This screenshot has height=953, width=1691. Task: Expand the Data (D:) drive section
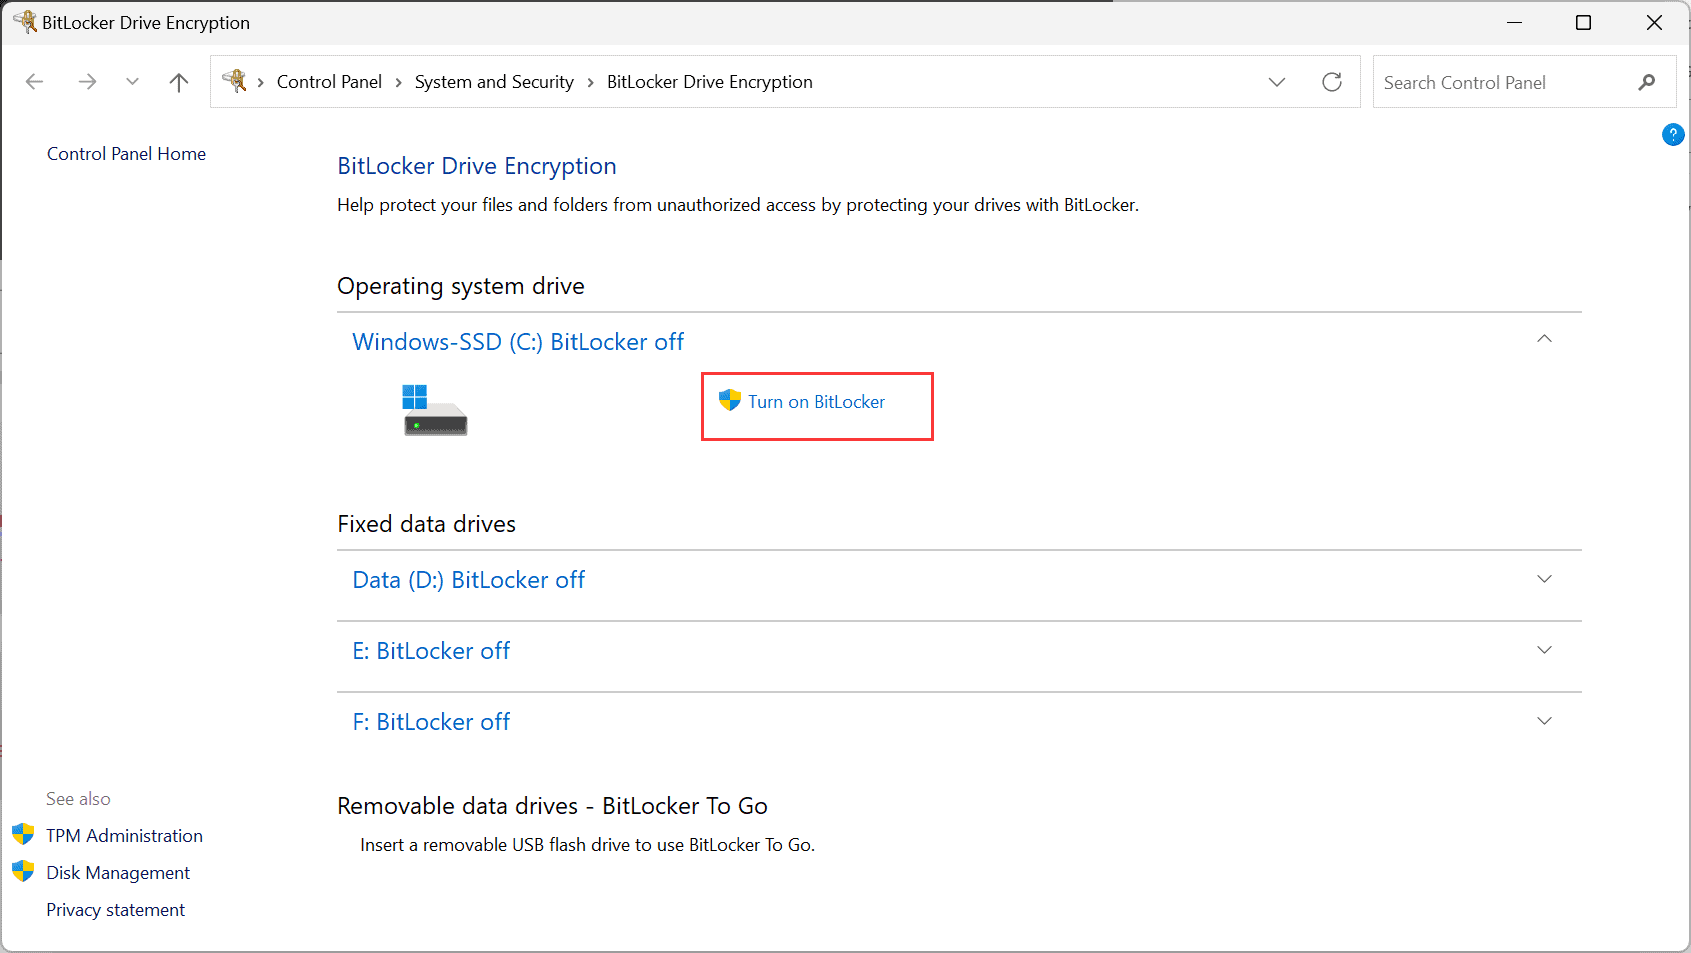(x=1544, y=579)
